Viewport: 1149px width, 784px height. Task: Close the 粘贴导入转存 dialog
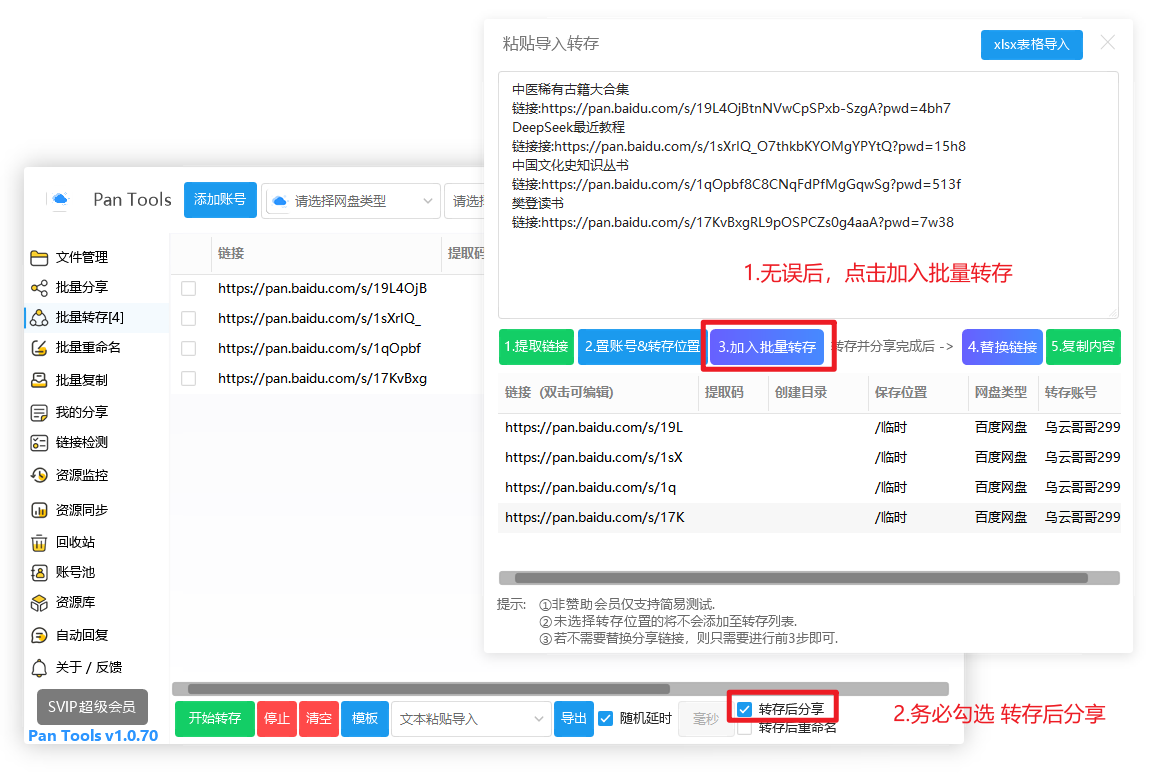coord(1107,42)
